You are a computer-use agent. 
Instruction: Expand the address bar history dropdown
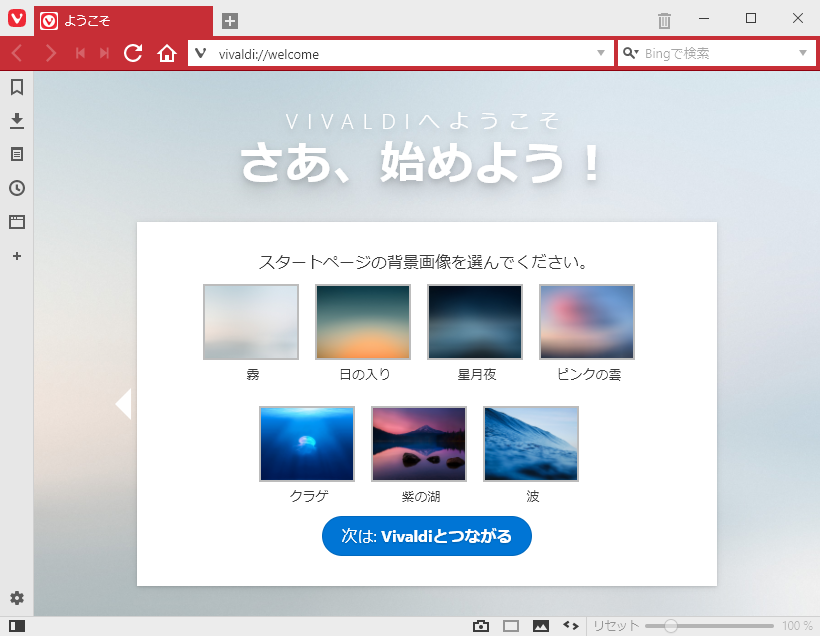click(x=601, y=53)
